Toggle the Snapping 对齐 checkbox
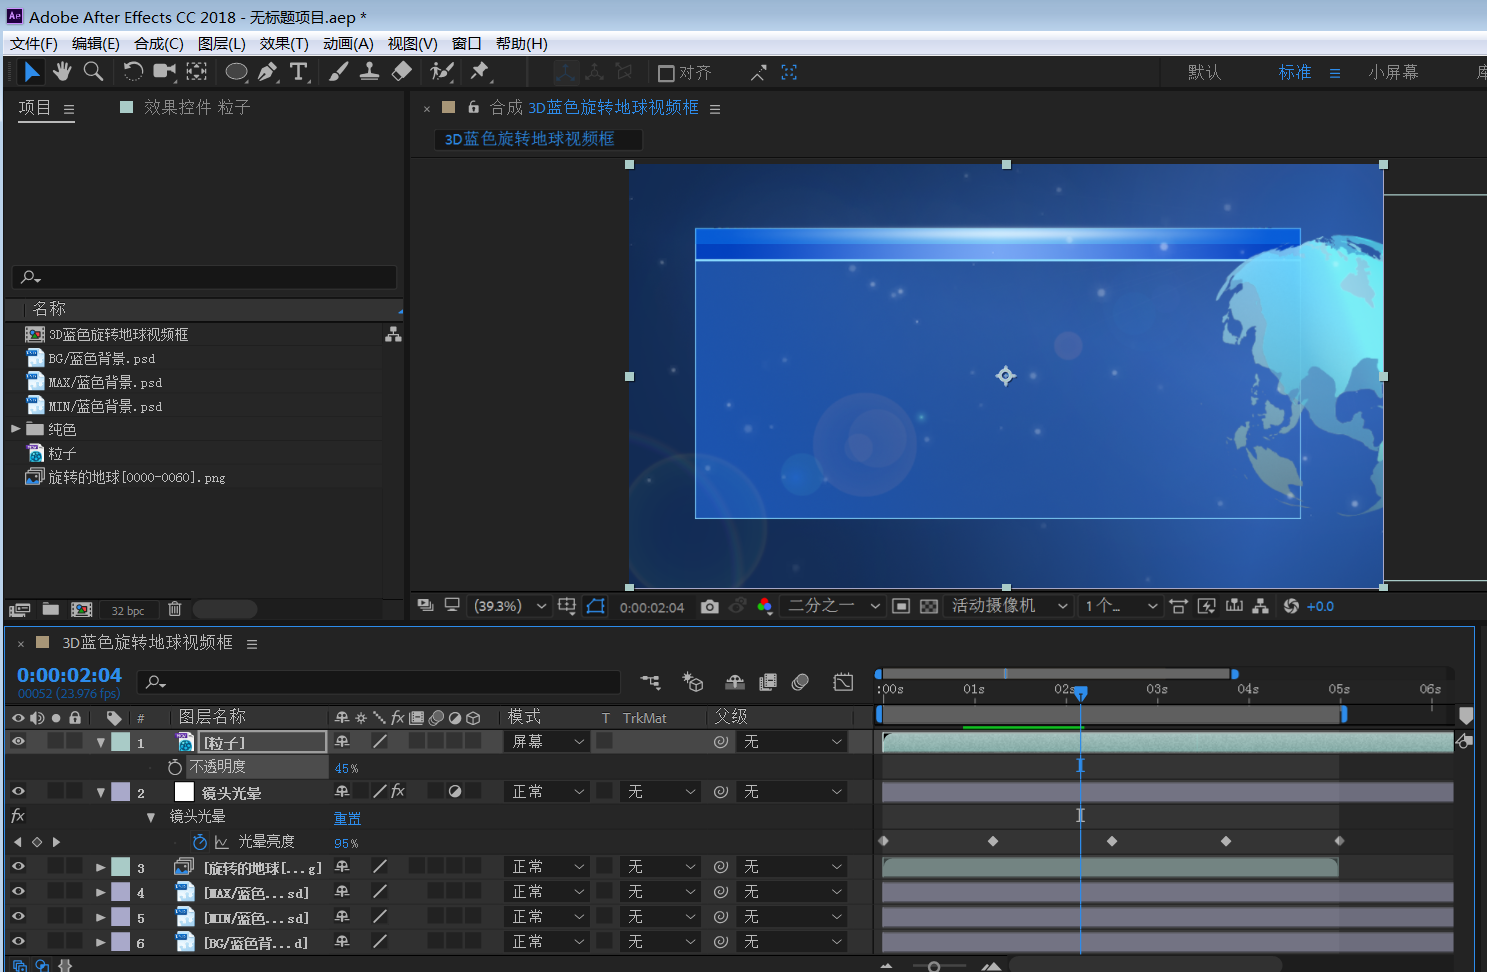This screenshot has width=1487, height=972. tap(666, 73)
